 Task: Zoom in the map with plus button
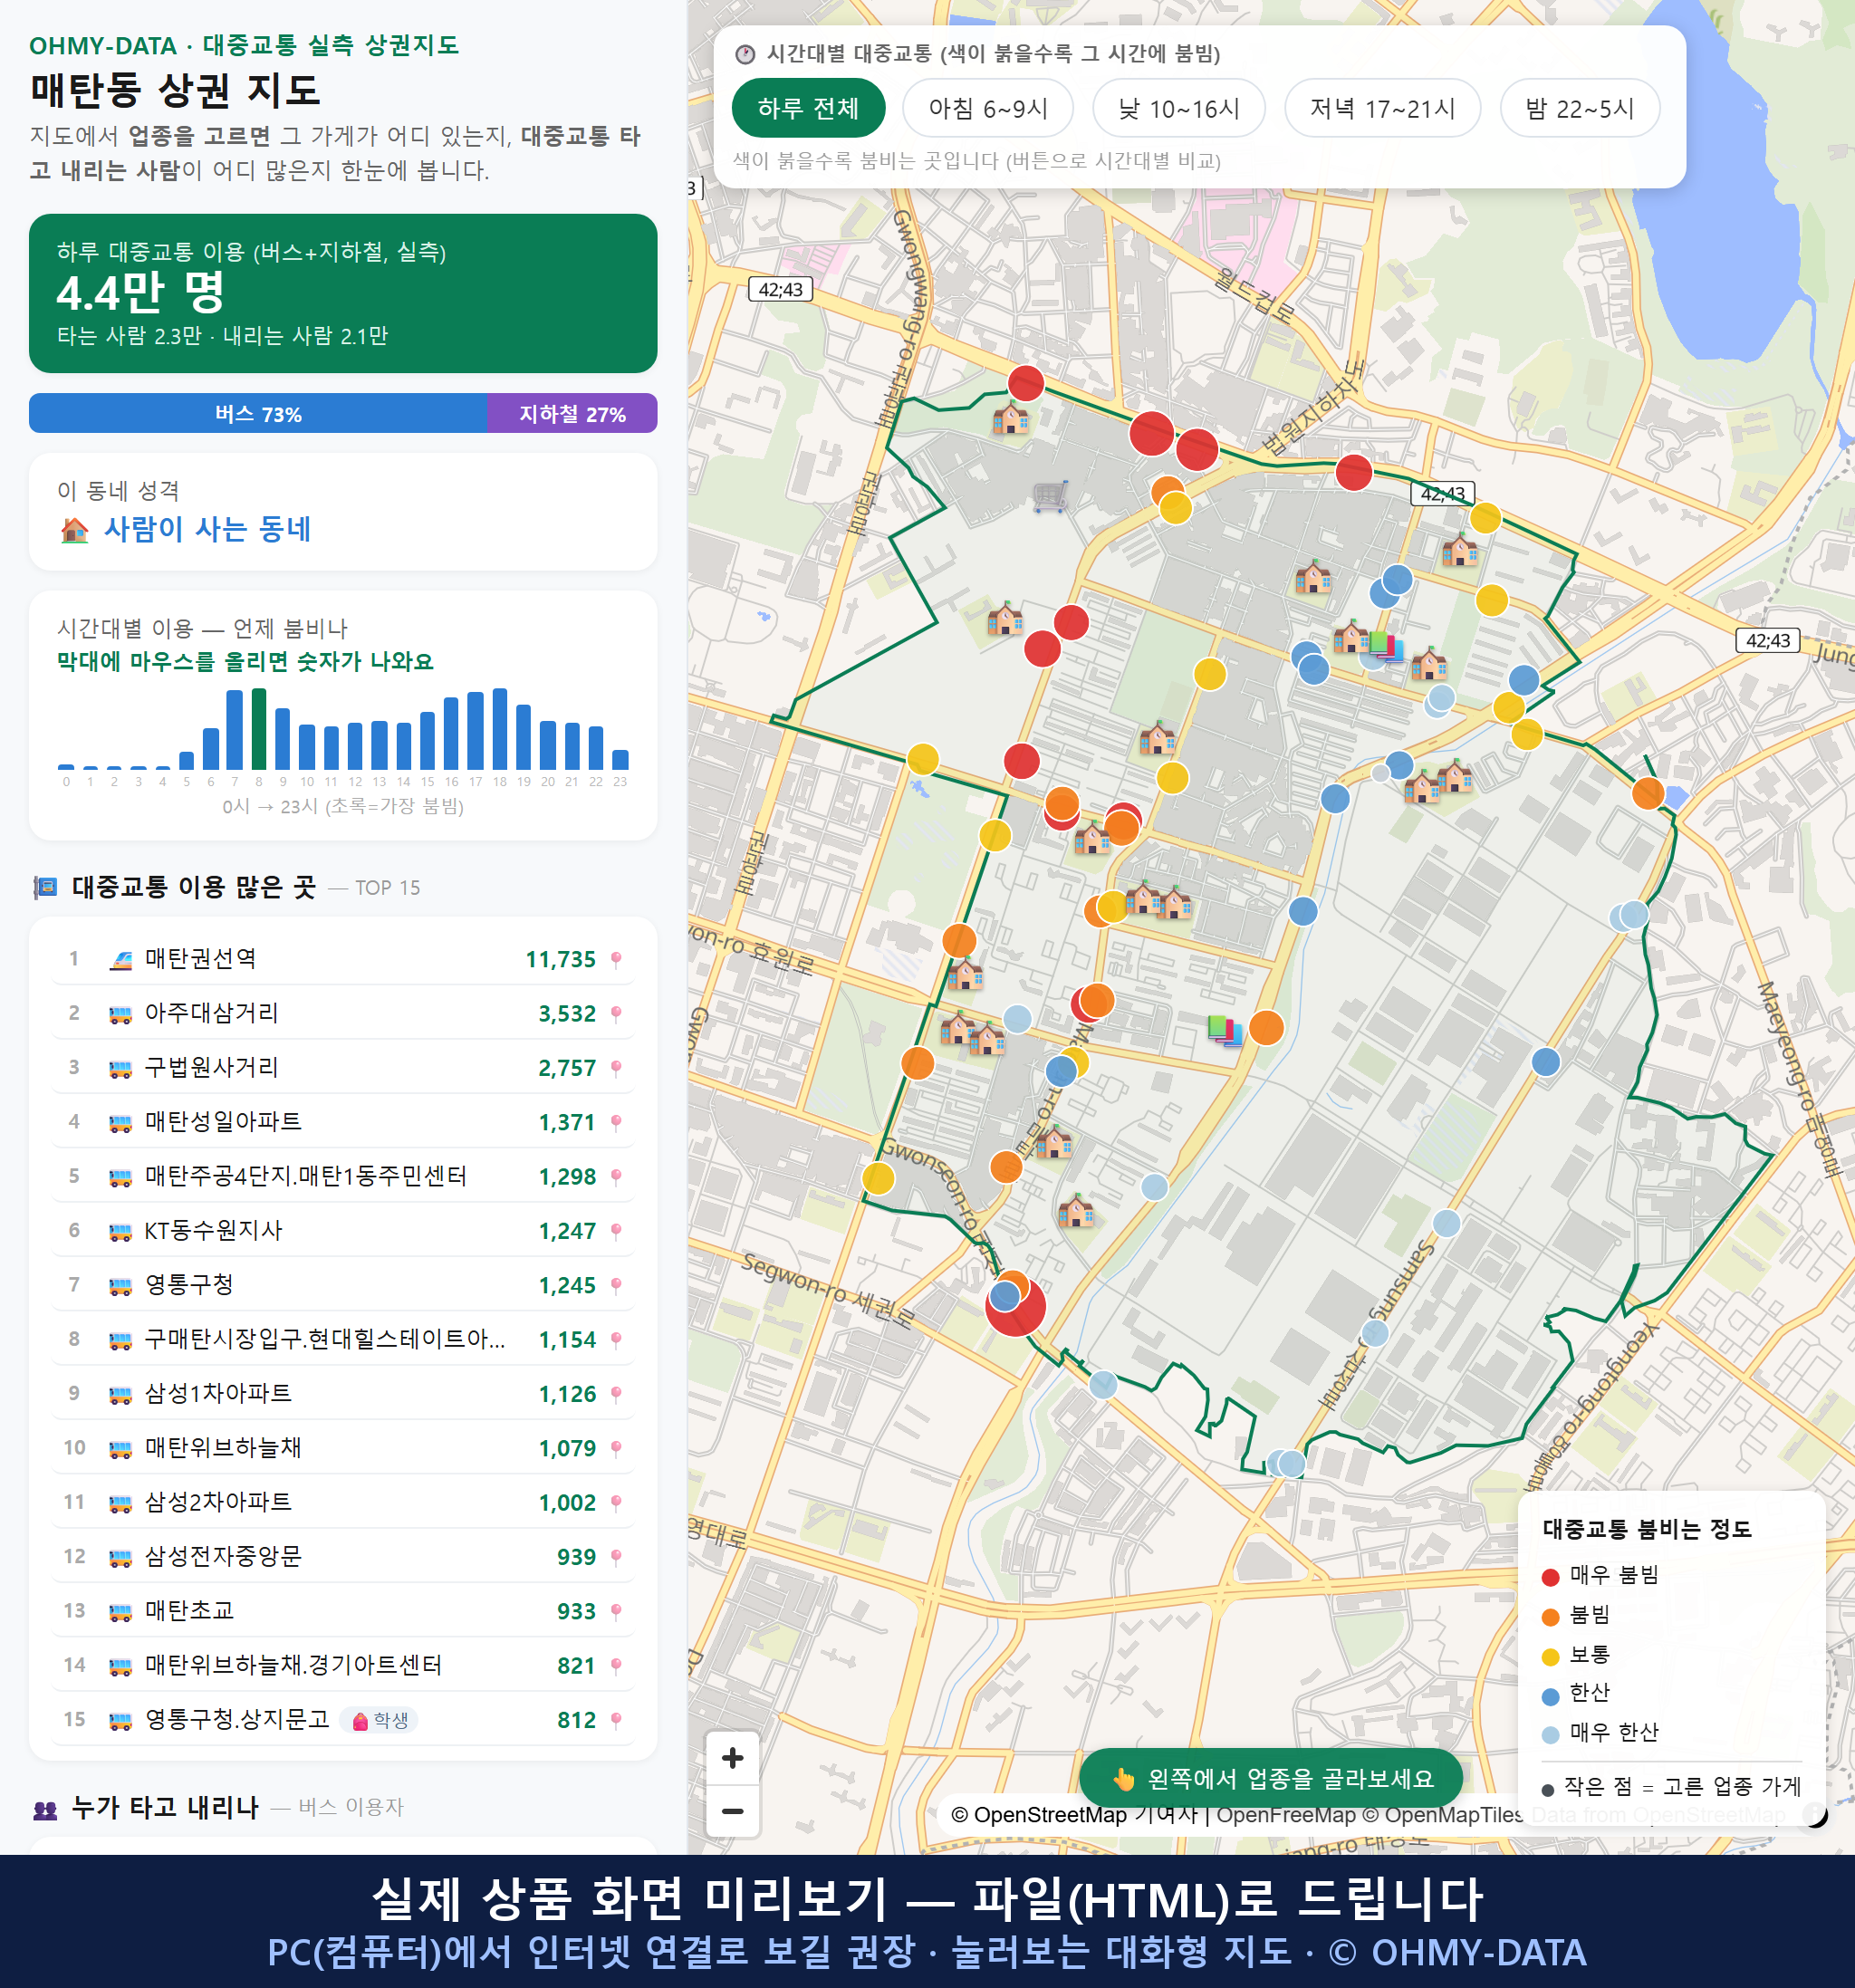coord(732,1757)
